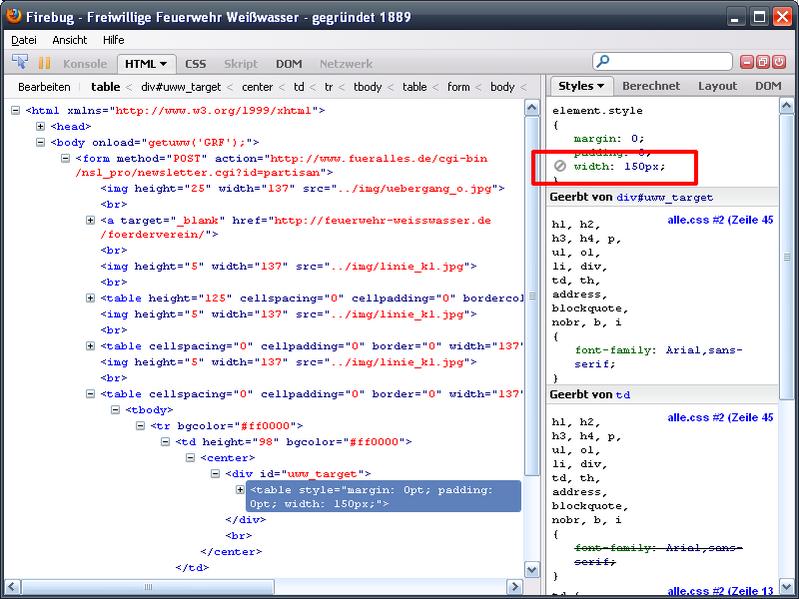The image size is (799, 599).
Task: Open the Styles panel dropdown menu
Action: point(600,87)
